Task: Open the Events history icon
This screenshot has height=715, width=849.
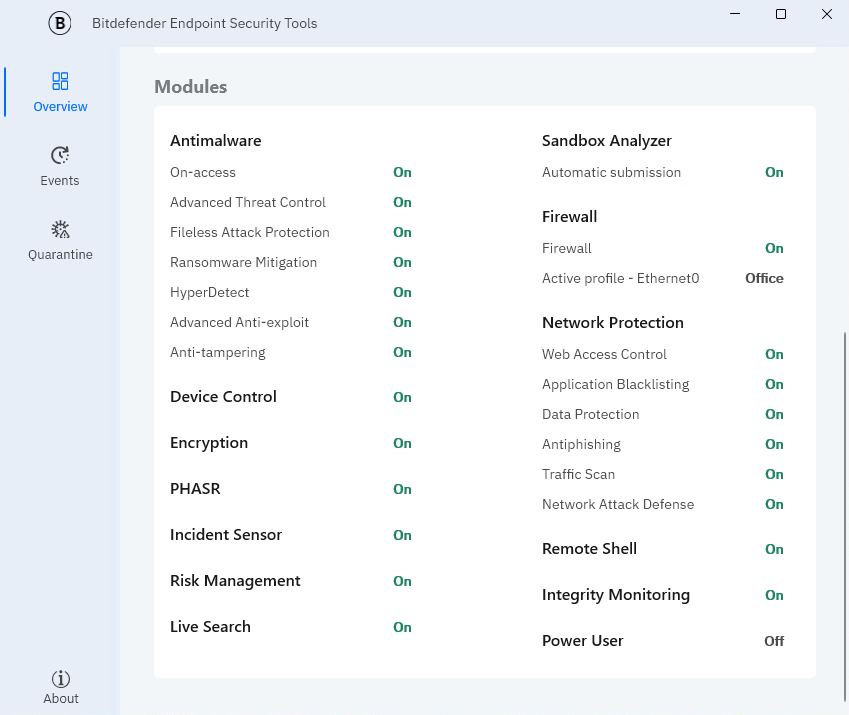Action: pos(60,155)
